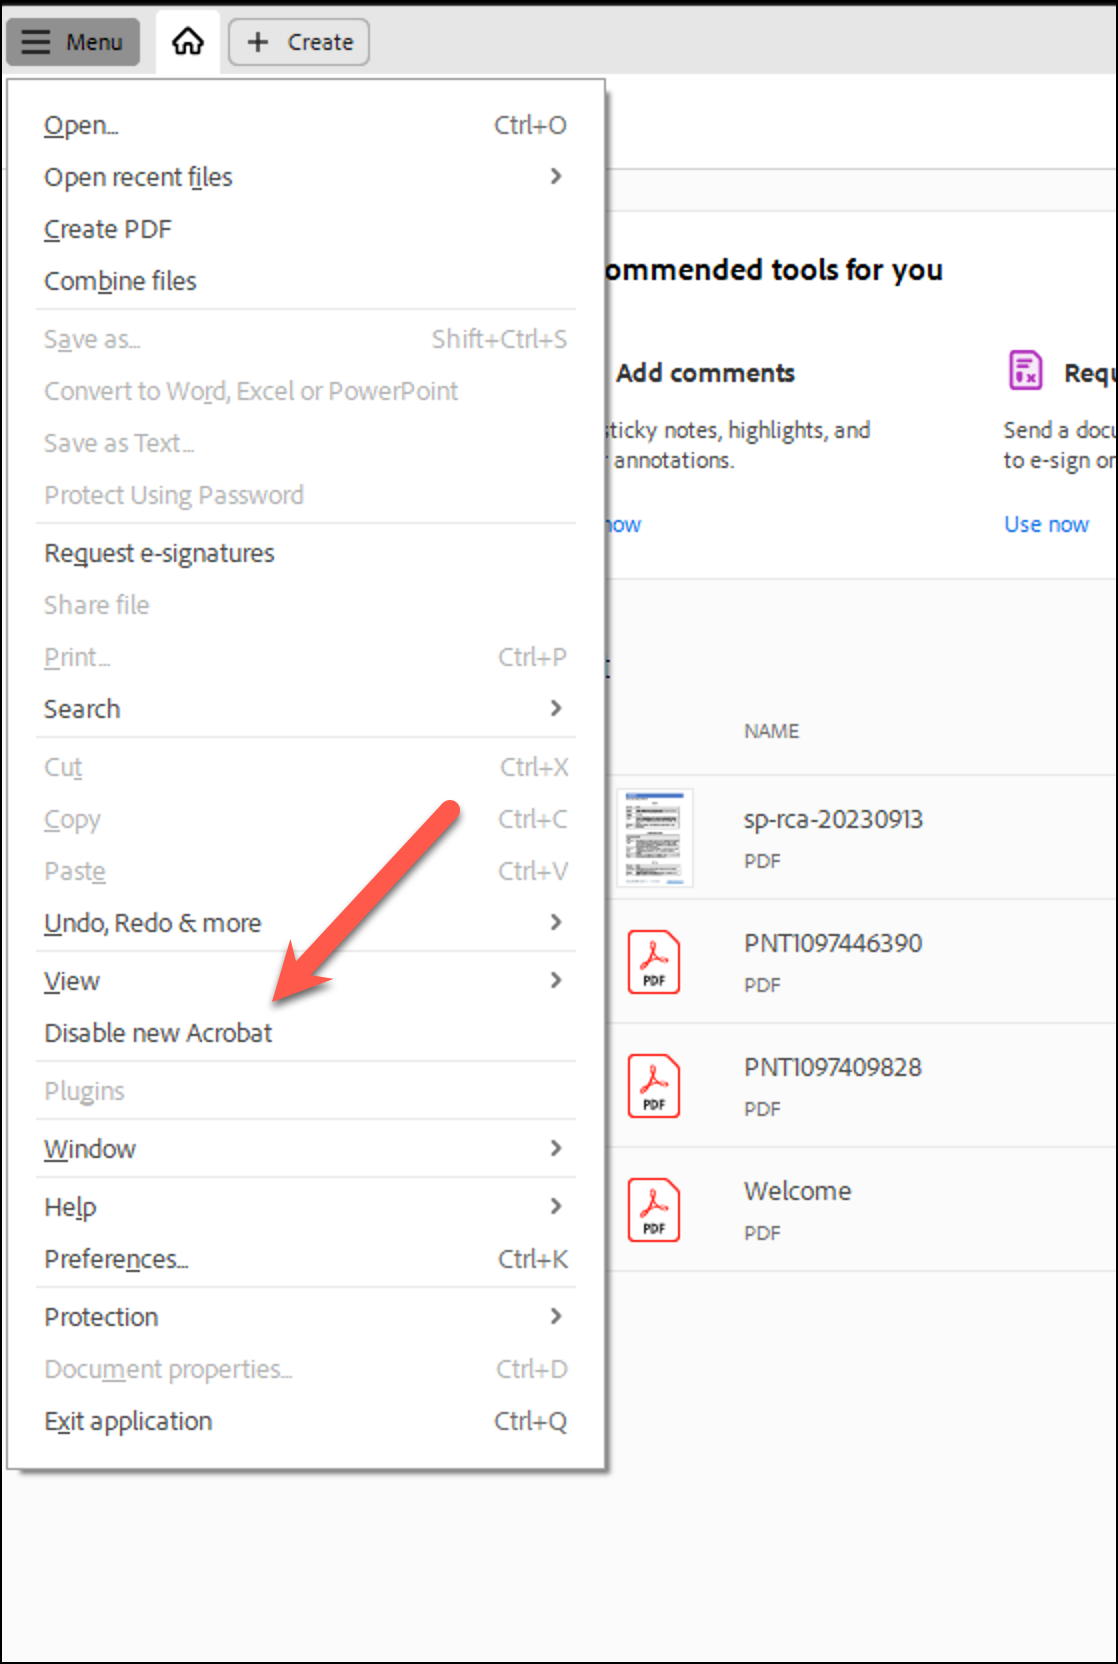Click the Paste menu entry
Screen dimensions: 1118x1664
tap(305, 871)
